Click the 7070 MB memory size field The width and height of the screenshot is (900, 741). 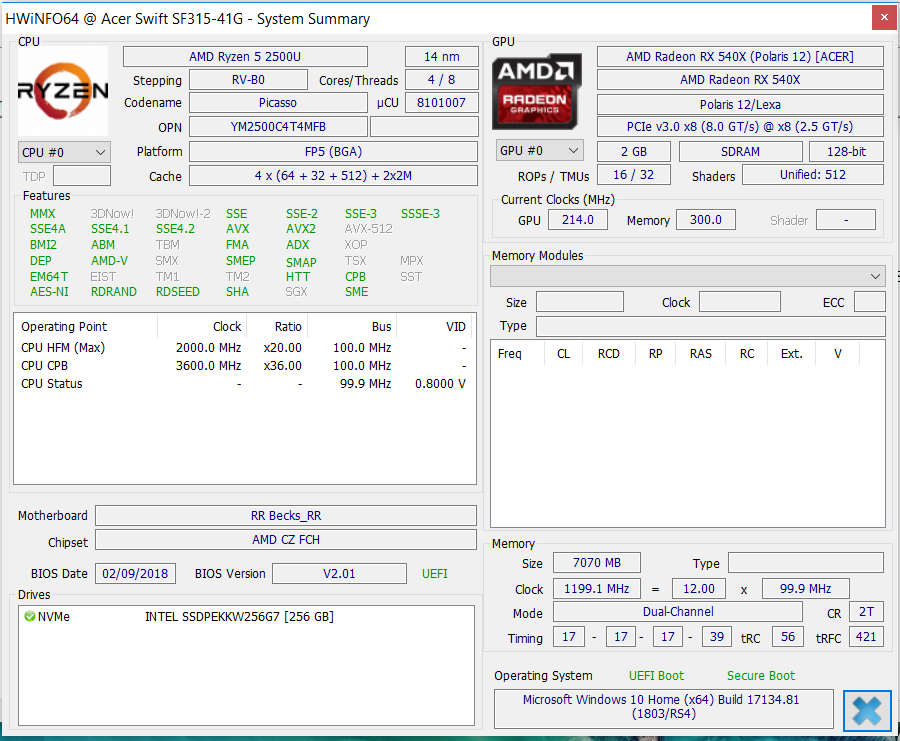tap(597, 562)
